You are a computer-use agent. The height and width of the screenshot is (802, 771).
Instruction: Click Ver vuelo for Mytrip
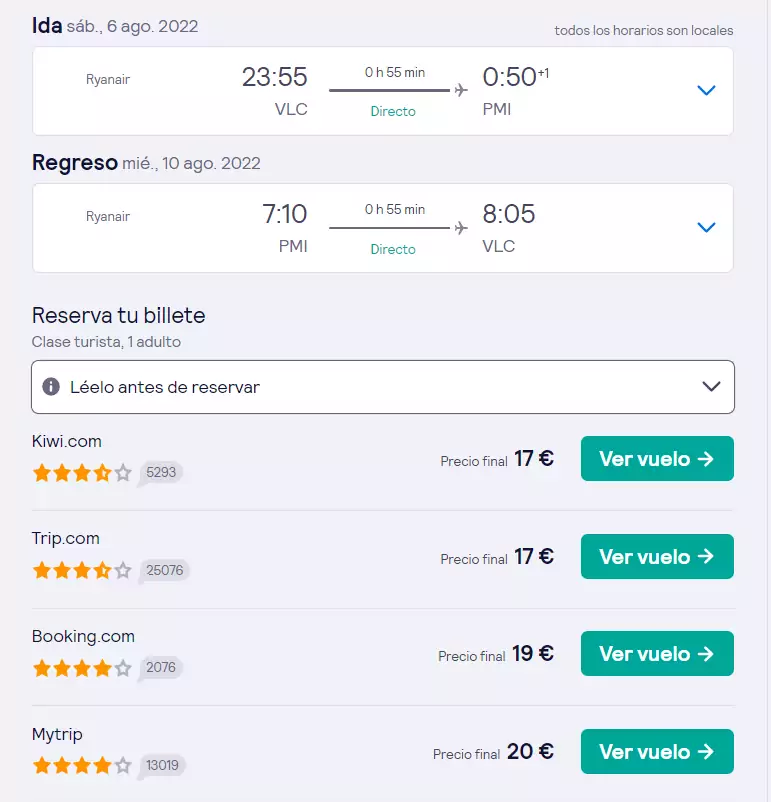[x=657, y=751]
